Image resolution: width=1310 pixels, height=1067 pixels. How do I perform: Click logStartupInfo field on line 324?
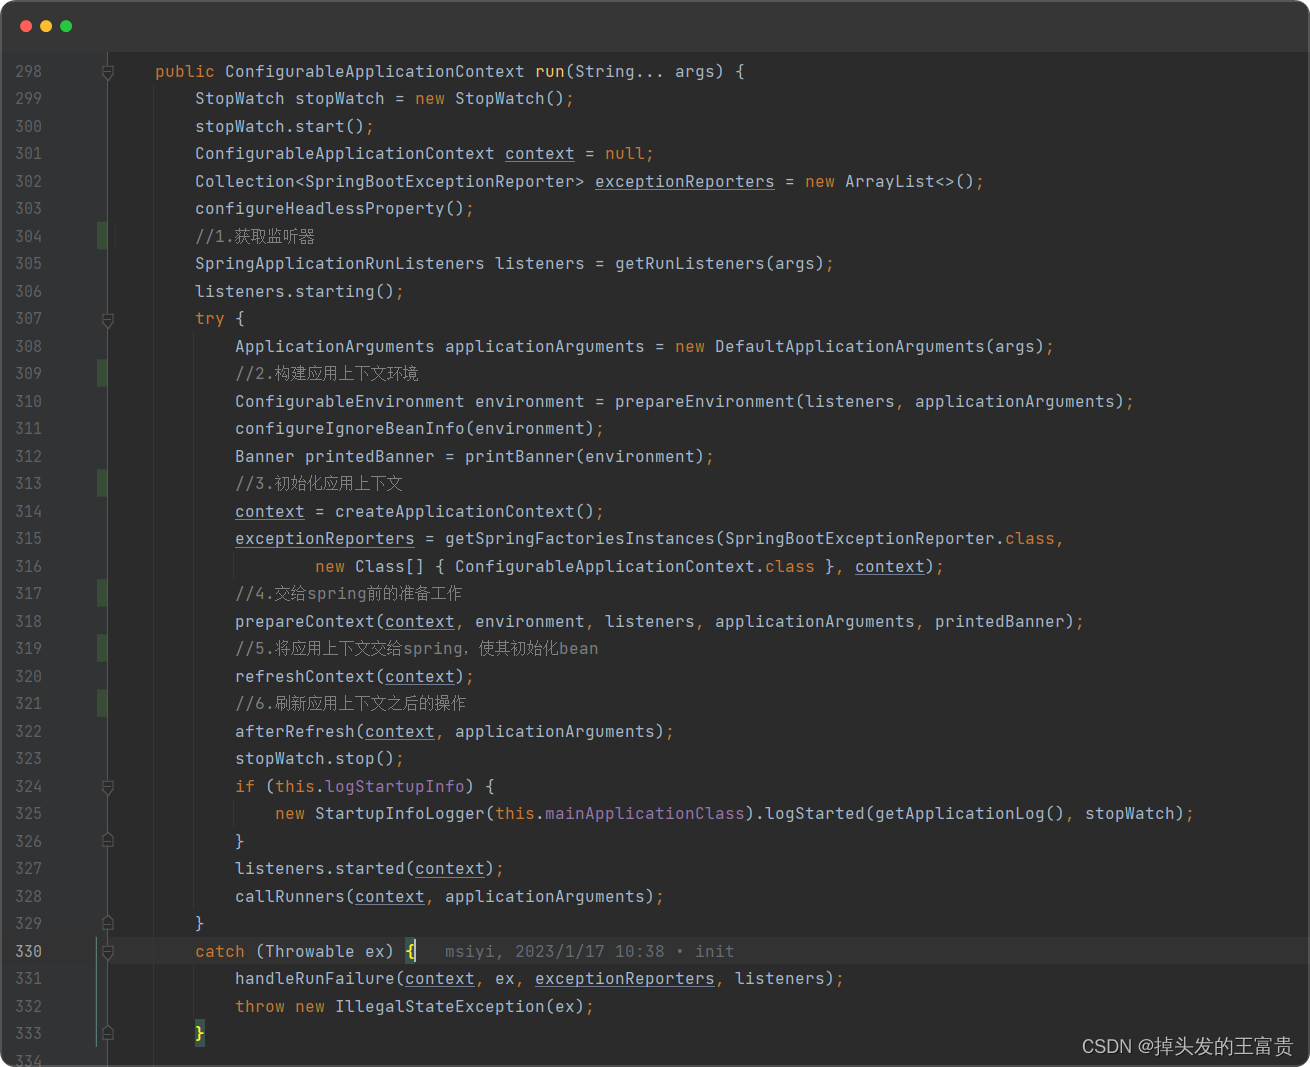395,787
